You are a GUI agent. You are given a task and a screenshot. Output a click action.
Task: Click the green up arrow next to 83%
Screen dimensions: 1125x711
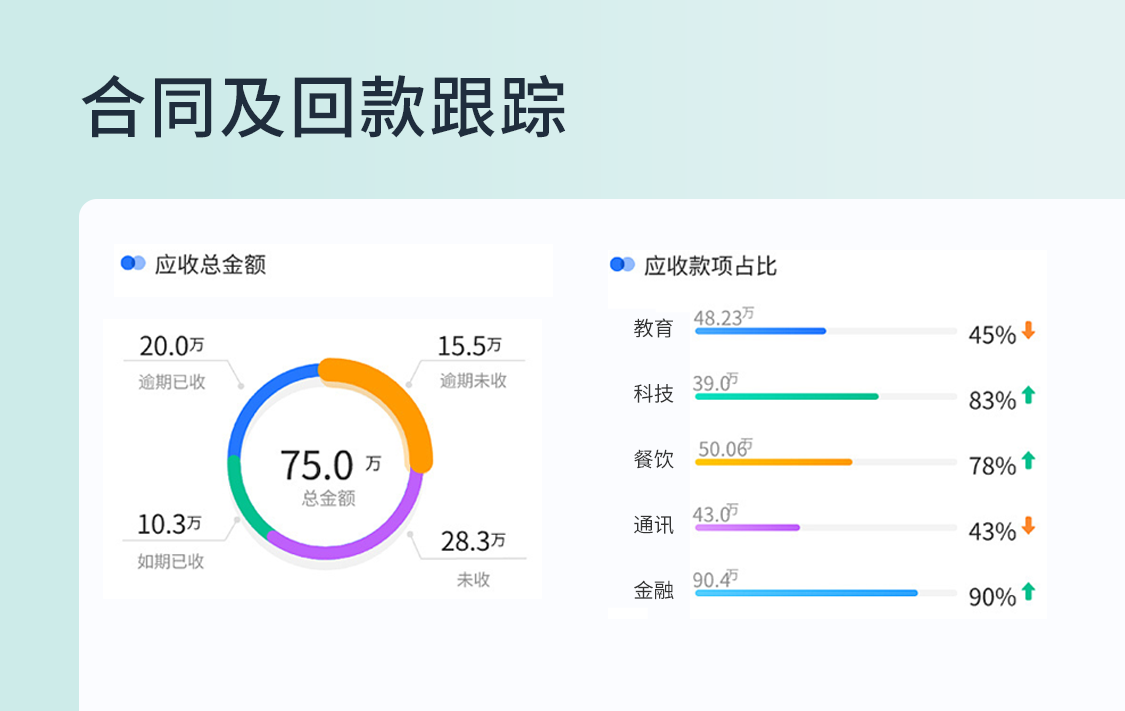point(1026,394)
